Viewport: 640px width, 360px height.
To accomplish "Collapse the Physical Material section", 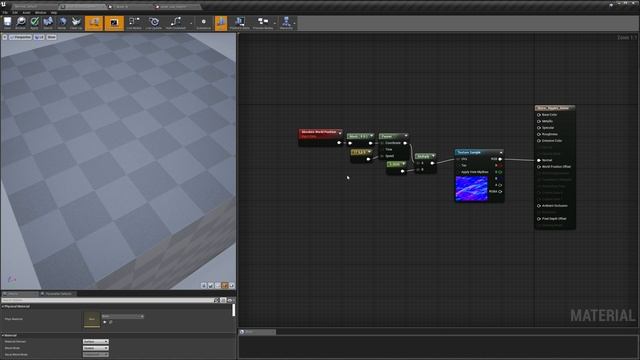I will pyautogui.click(x=2, y=306).
